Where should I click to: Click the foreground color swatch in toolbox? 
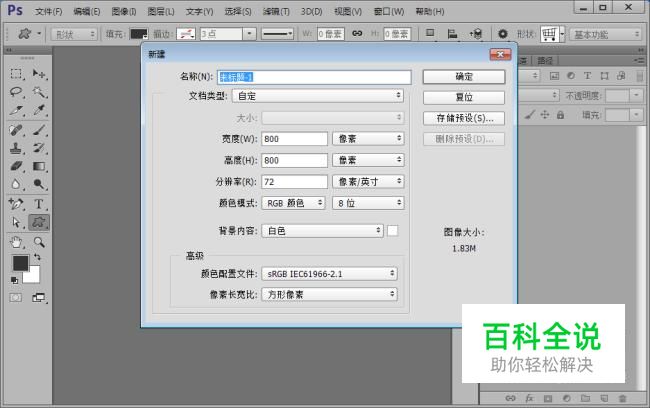pyautogui.click(x=20, y=263)
